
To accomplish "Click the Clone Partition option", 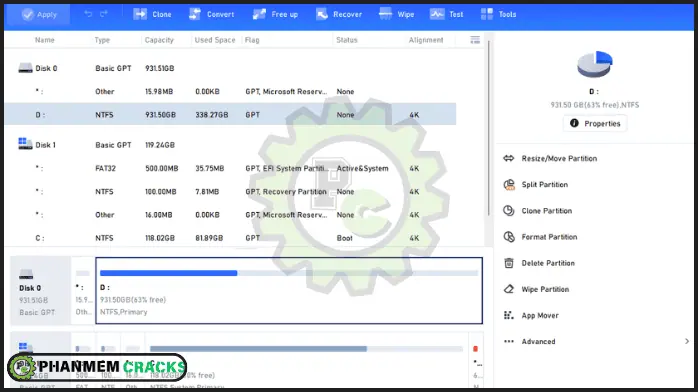I will click(547, 211).
